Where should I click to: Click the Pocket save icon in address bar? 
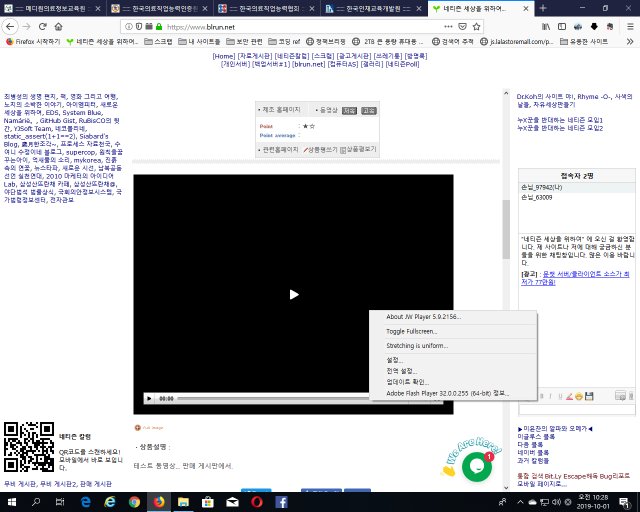click(462, 27)
